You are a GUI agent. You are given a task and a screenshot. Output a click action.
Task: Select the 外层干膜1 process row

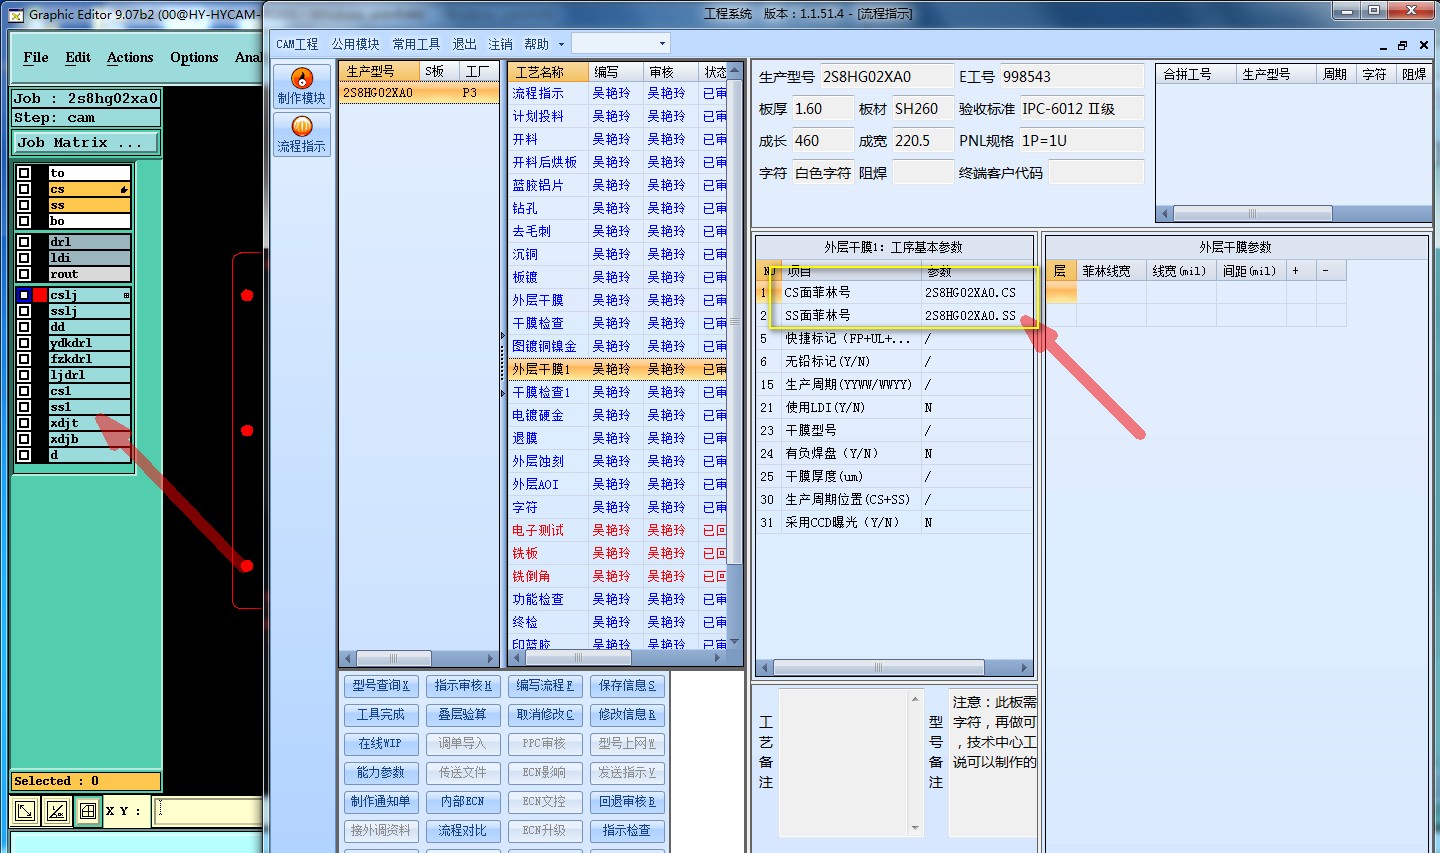click(618, 370)
